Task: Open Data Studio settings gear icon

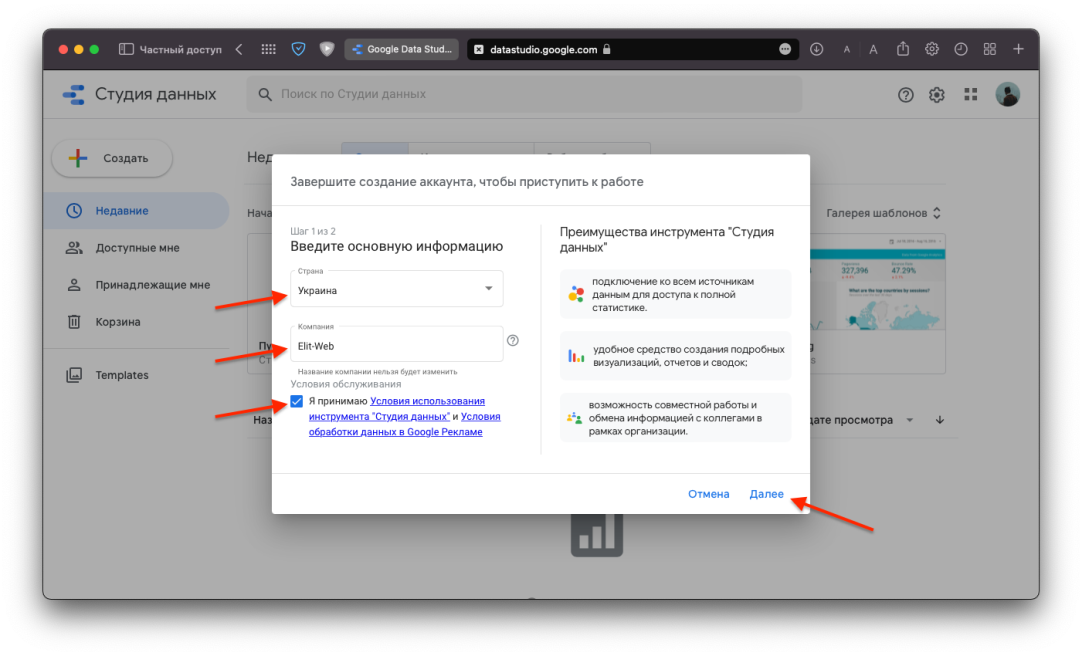Action: [936, 95]
